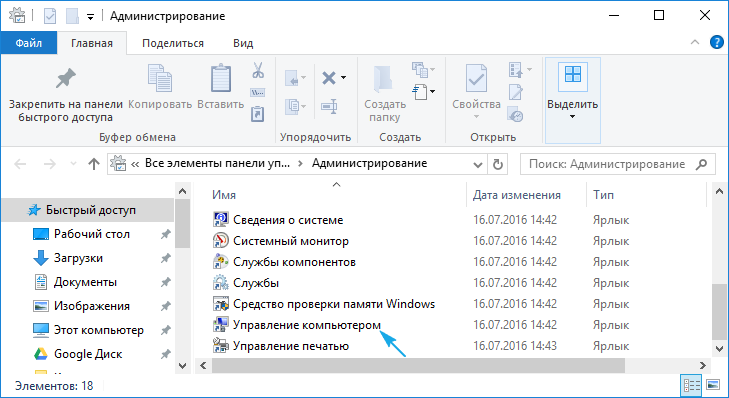Click the search magnifier icon

coord(702,164)
